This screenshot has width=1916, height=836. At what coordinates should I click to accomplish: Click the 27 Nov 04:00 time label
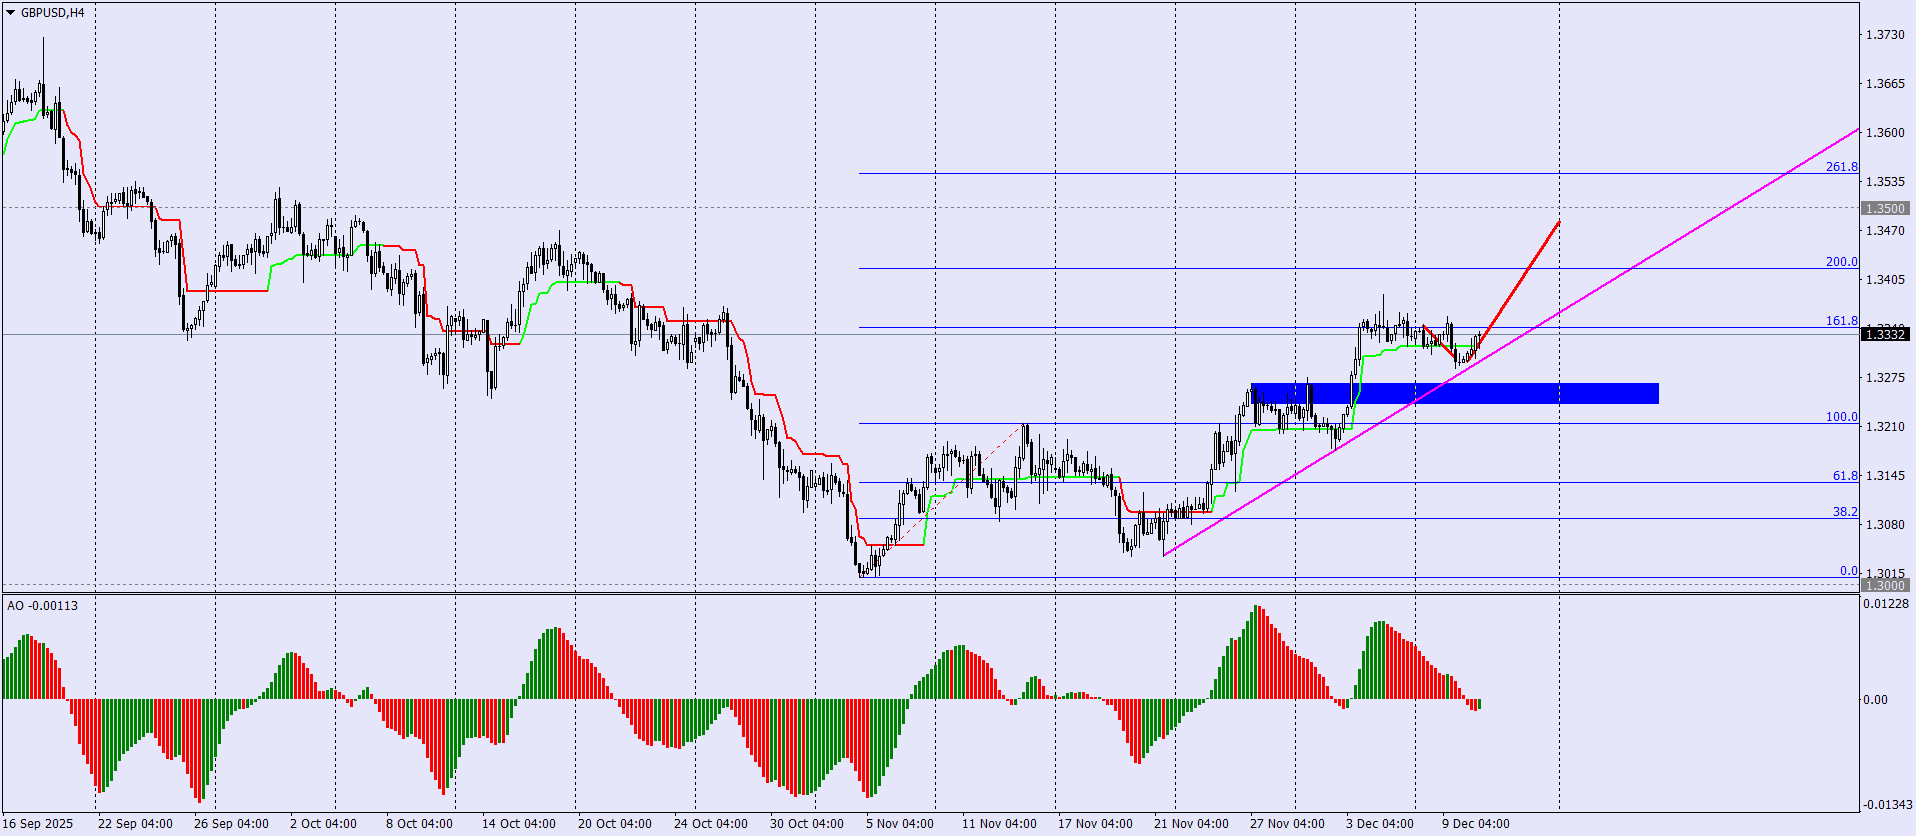pyautogui.click(x=1287, y=824)
